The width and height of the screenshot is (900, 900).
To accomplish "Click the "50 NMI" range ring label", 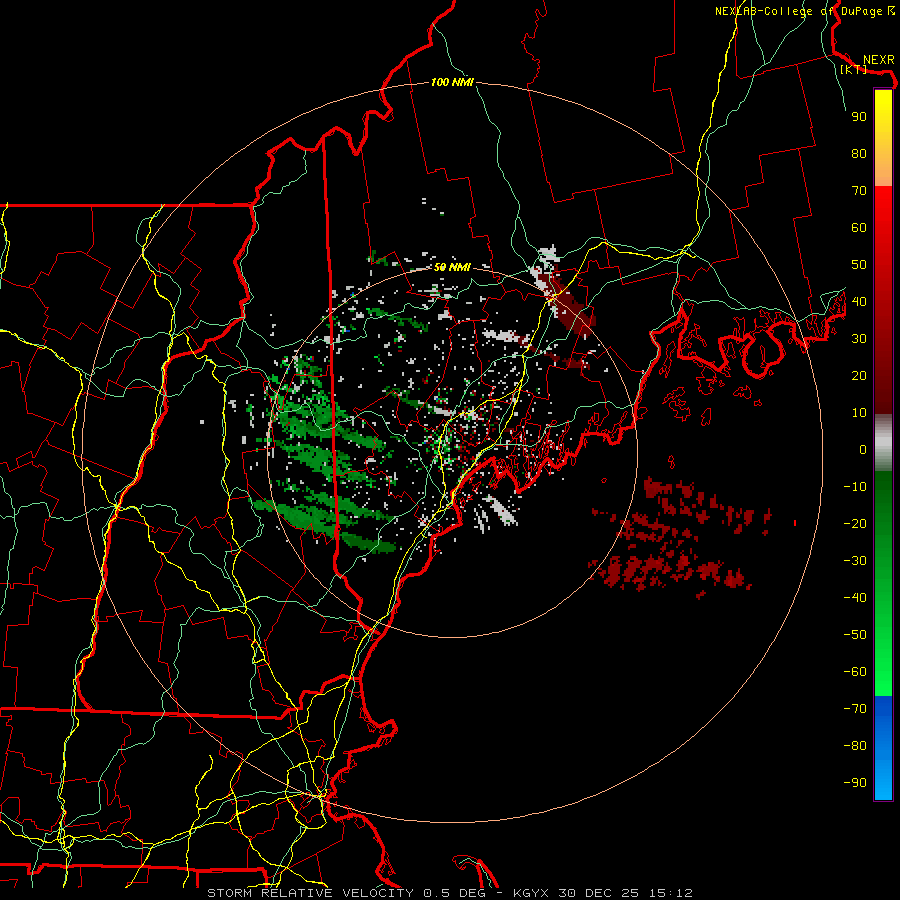I will (452, 267).
